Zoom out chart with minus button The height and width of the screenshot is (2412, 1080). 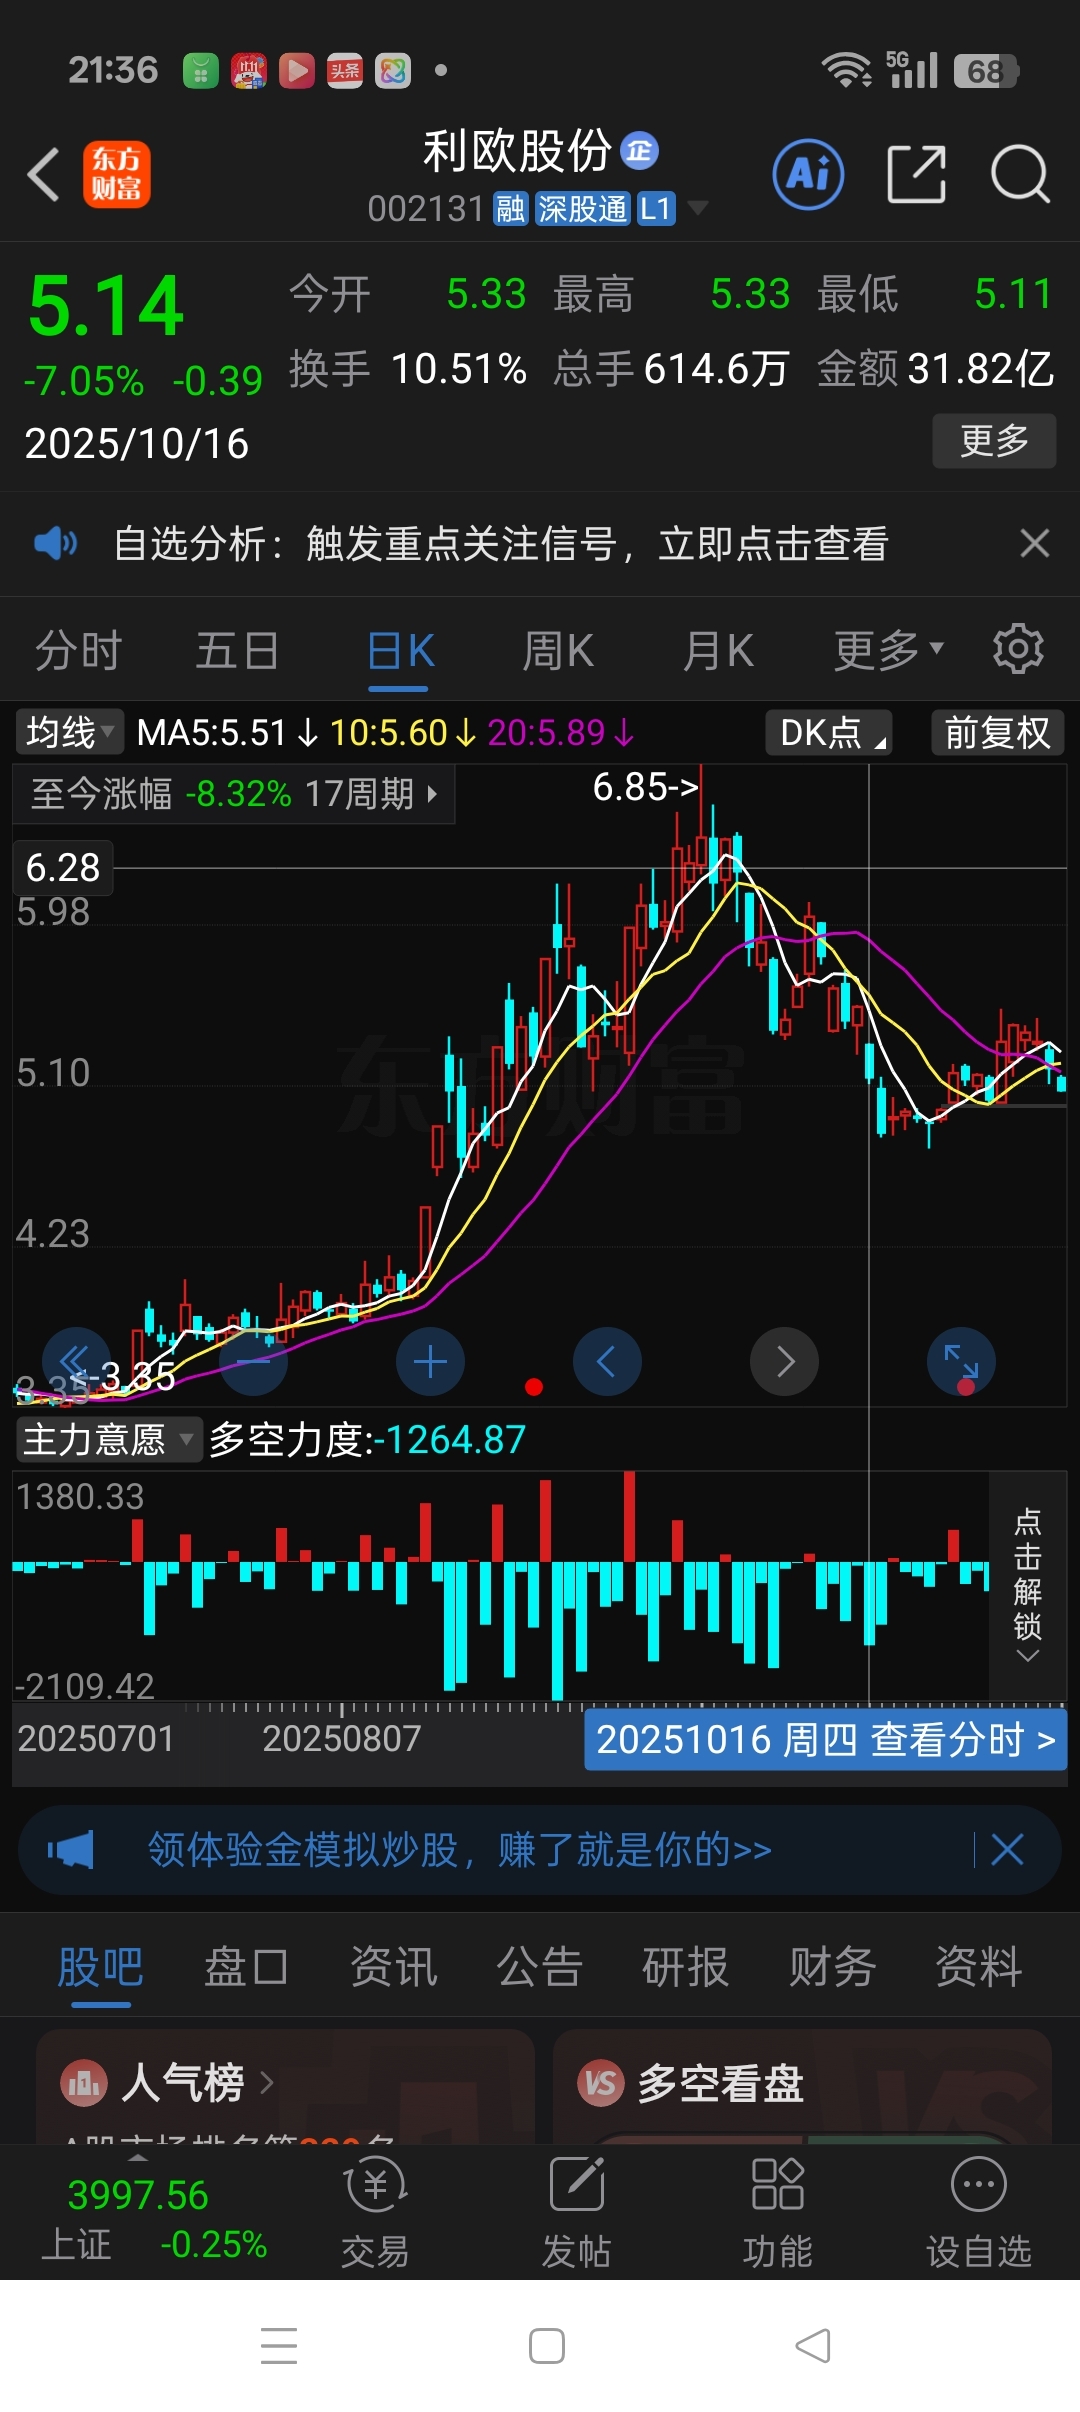click(x=253, y=1361)
